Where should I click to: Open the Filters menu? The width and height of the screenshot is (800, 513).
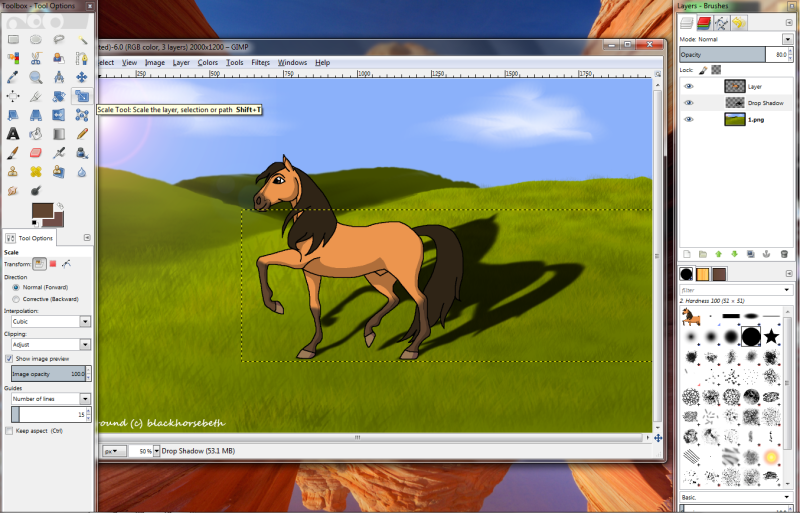[260, 62]
